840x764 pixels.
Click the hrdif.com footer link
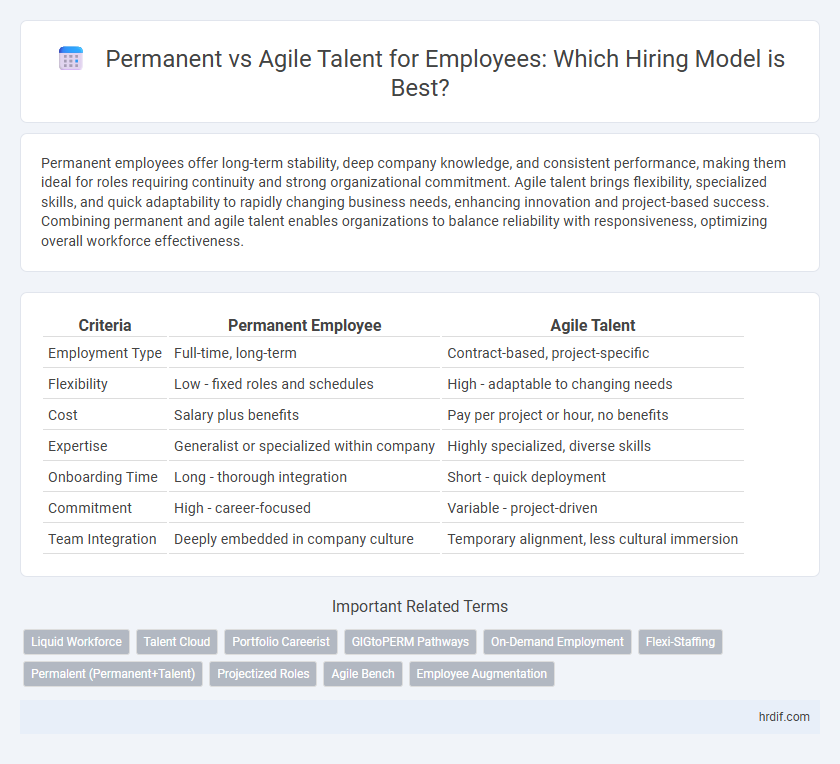tap(784, 717)
